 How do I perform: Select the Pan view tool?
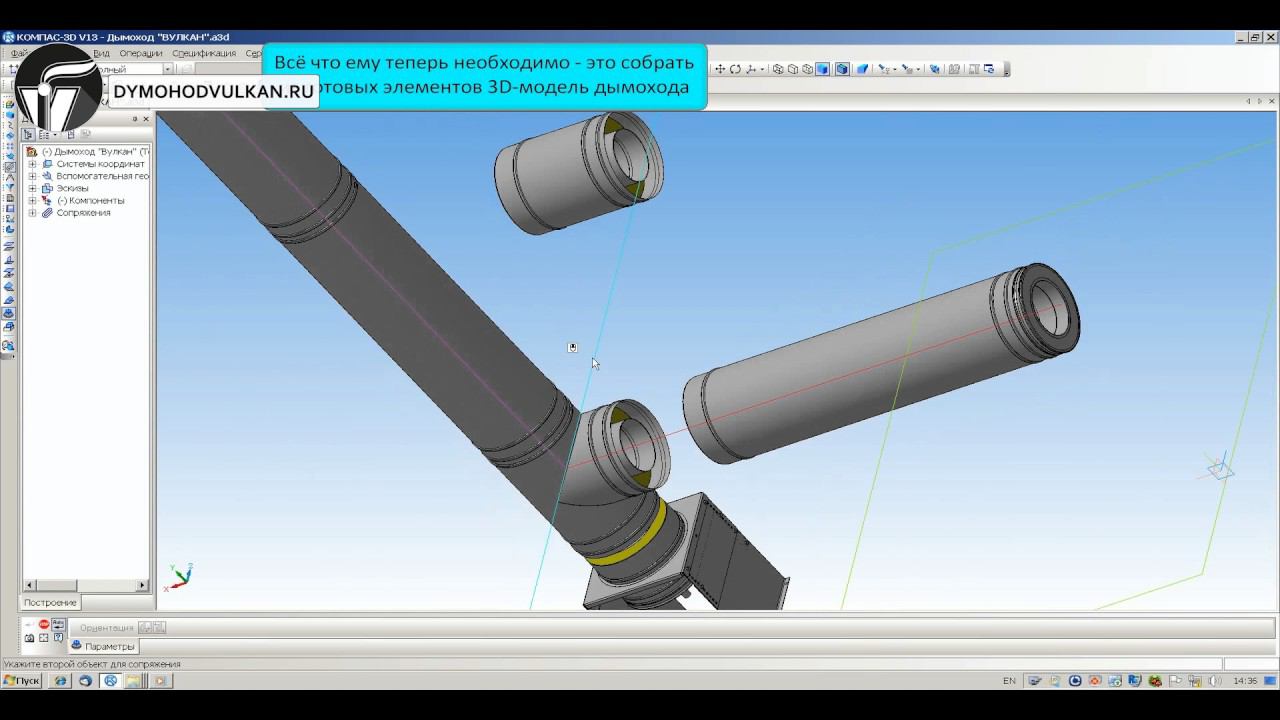(x=719, y=69)
